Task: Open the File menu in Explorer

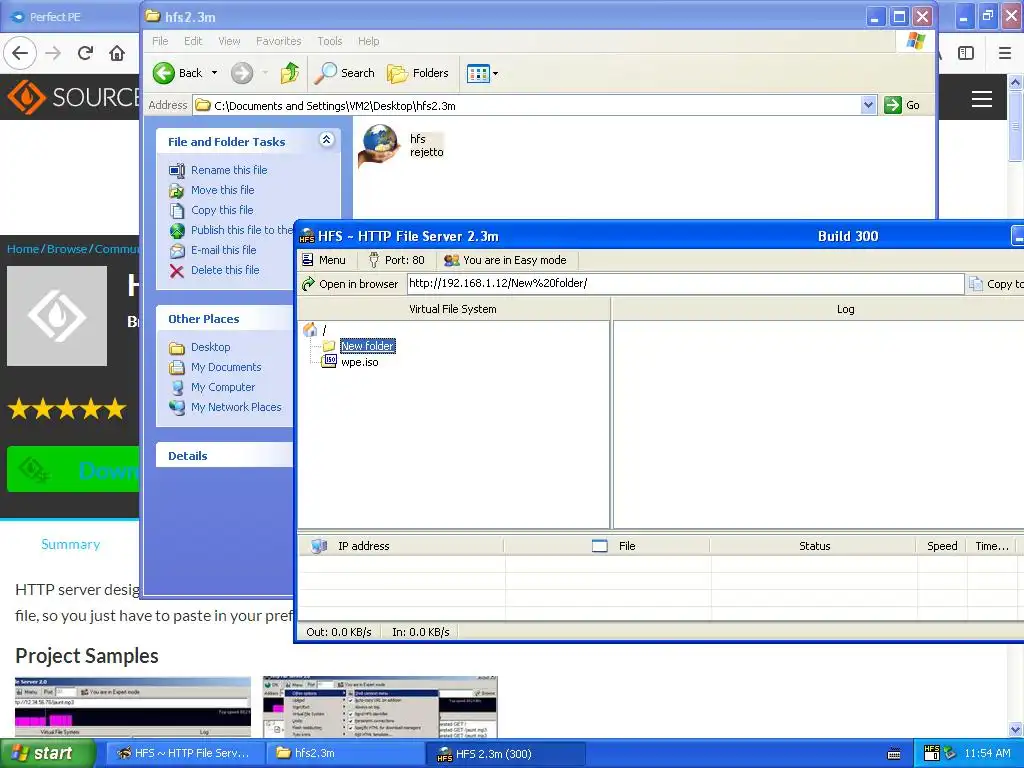Action: tap(160, 41)
